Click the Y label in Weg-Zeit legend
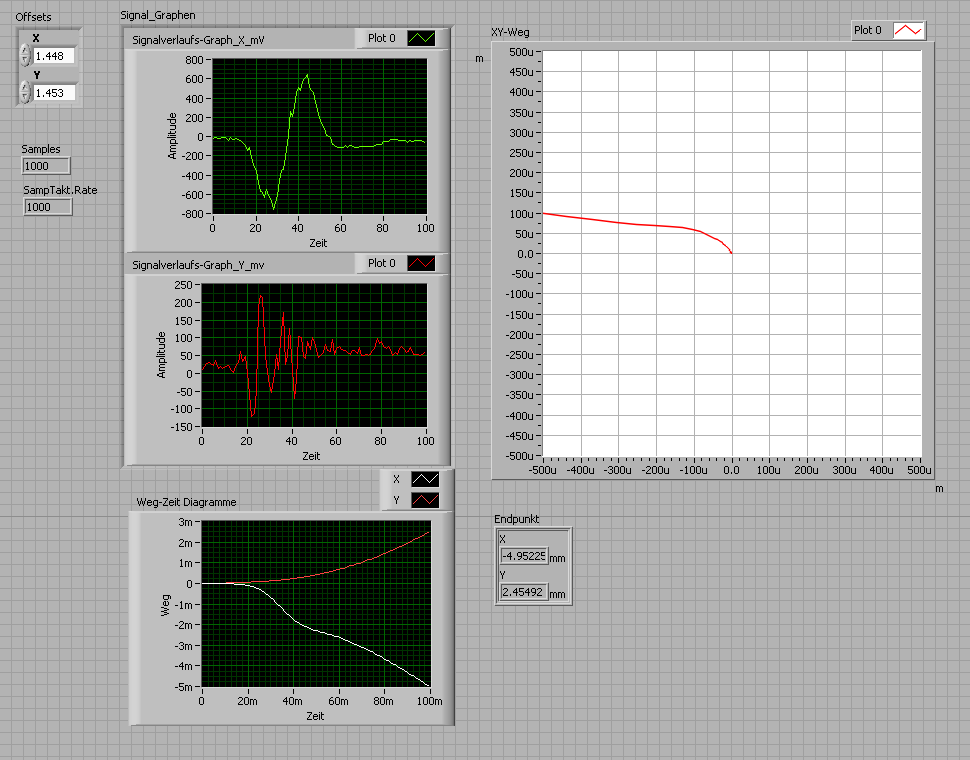The width and height of the screenshot is (970, 760). click(397, 500)
